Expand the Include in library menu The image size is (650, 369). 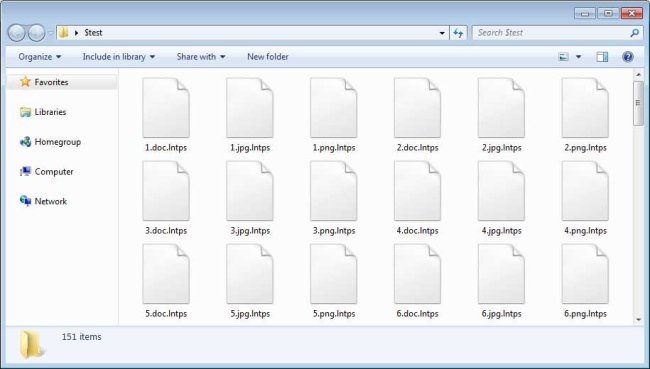tap(119, 57)
